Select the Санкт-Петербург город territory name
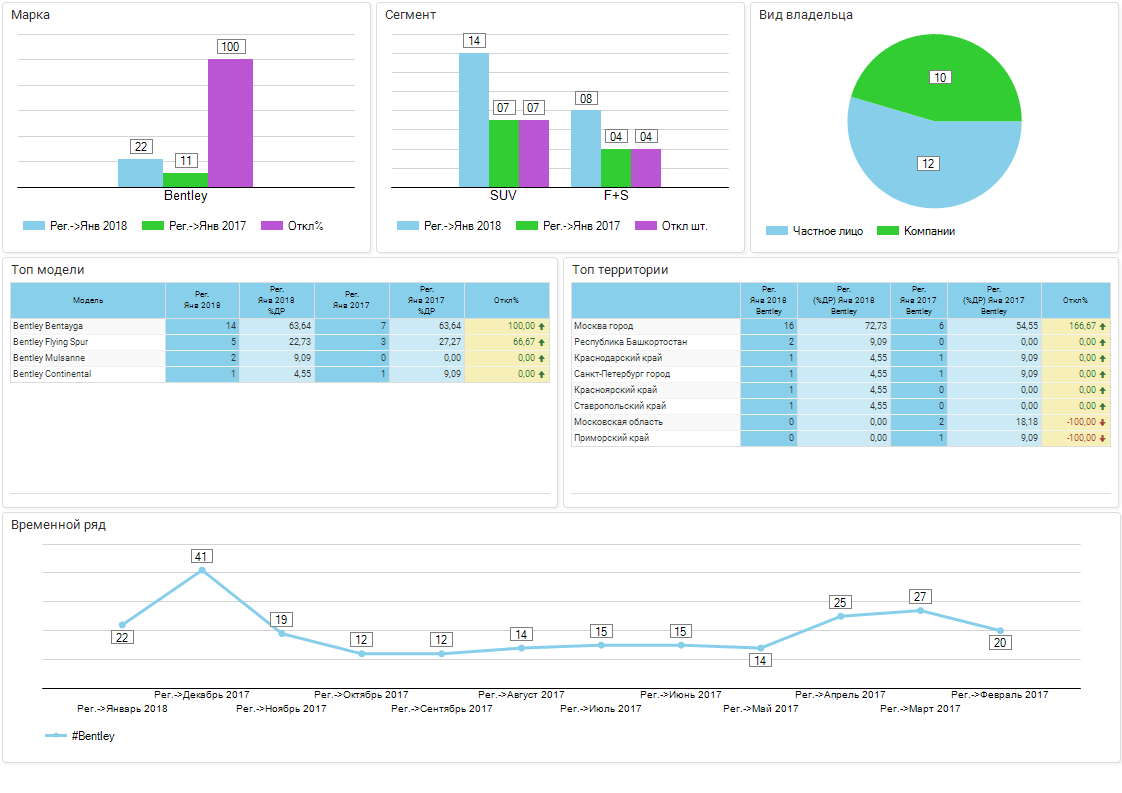 coord(622,374)
